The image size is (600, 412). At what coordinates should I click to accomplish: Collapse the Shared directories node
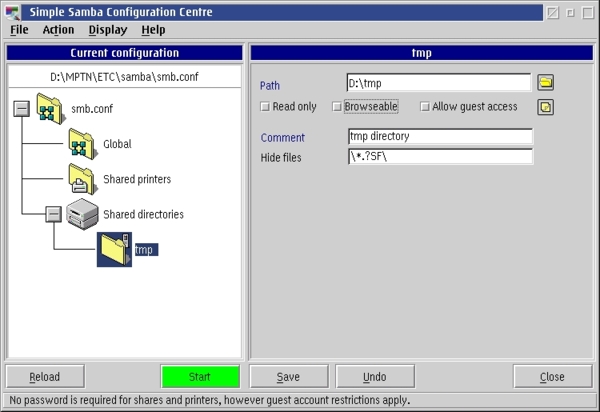[54, 214]
